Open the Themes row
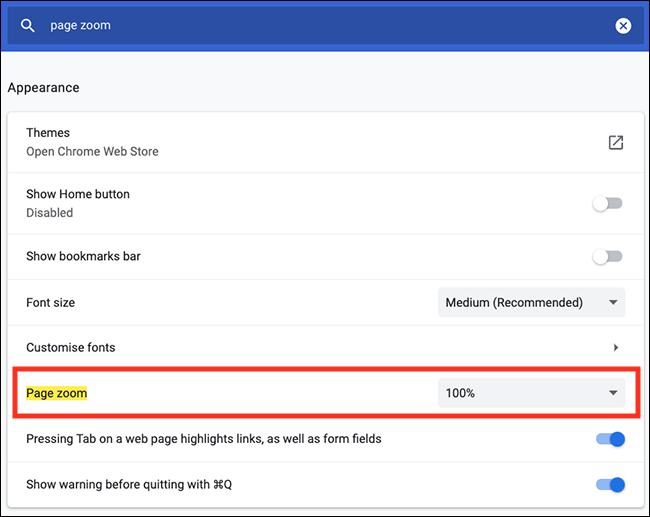 (x=325, y=142)
